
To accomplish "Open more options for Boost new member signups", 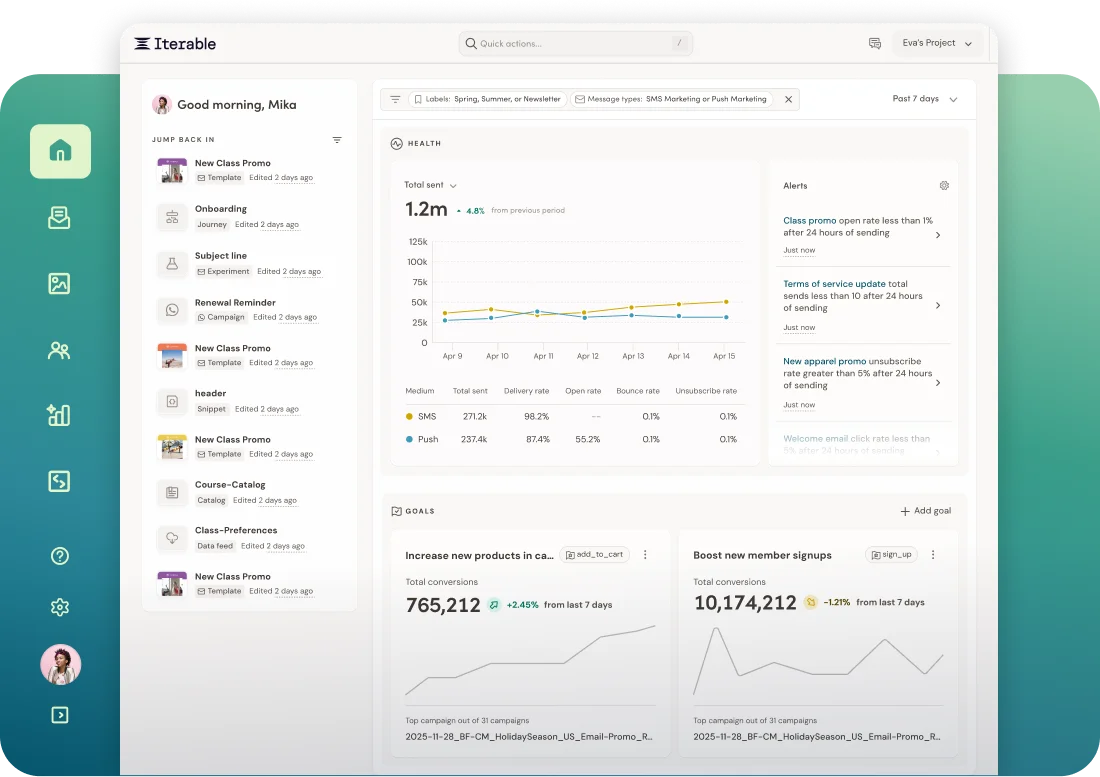I will pos(933,555).
